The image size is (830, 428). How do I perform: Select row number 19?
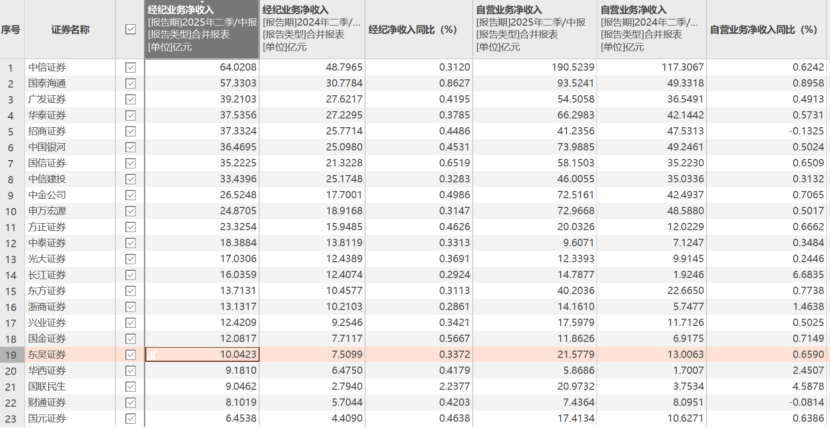click(11, 354)
